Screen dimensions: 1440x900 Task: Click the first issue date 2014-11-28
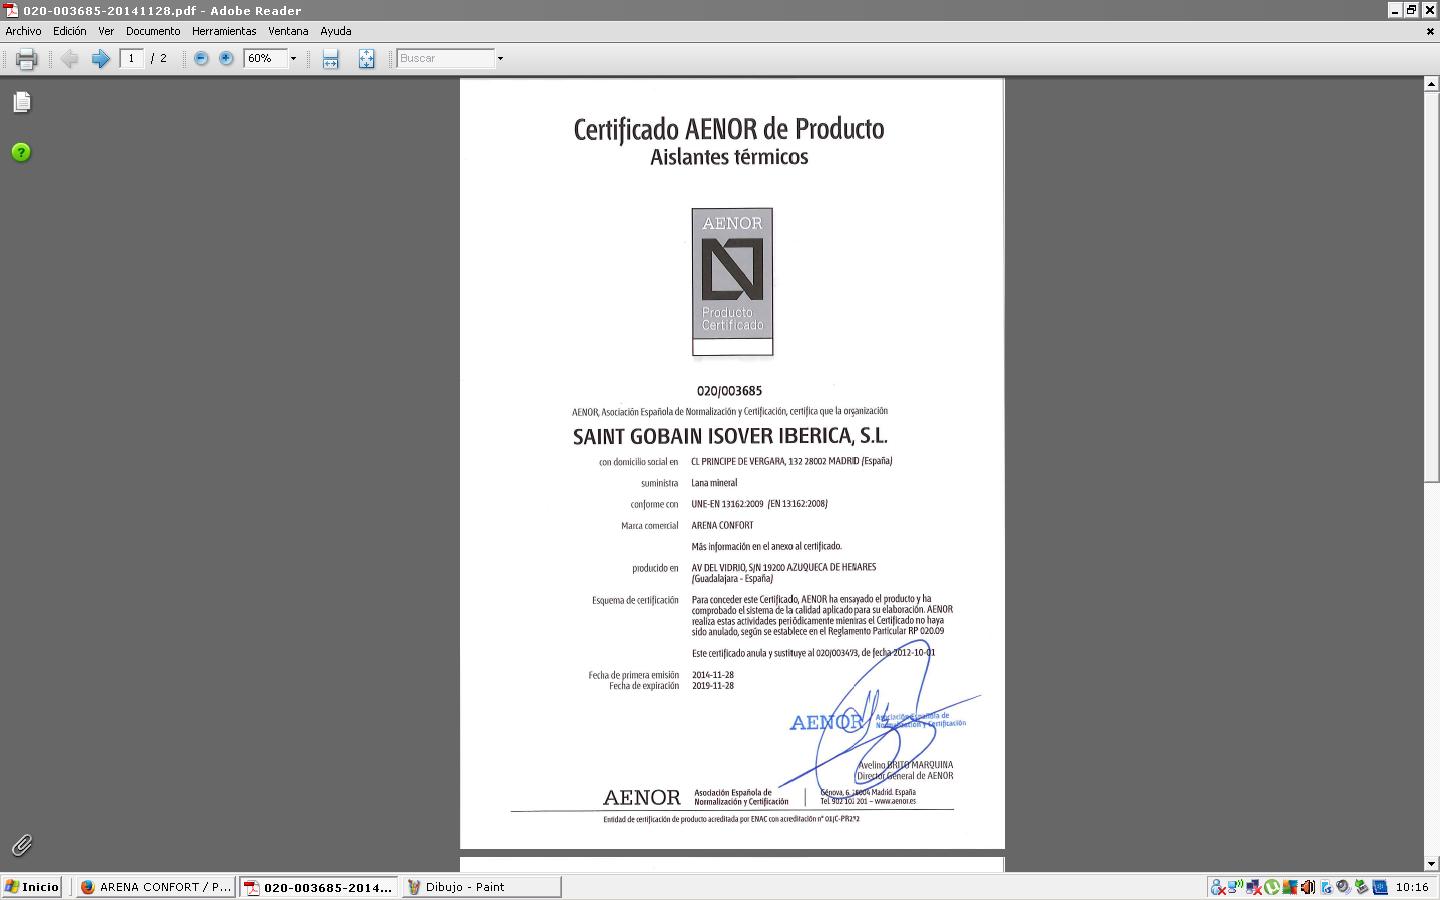[713, 675]
